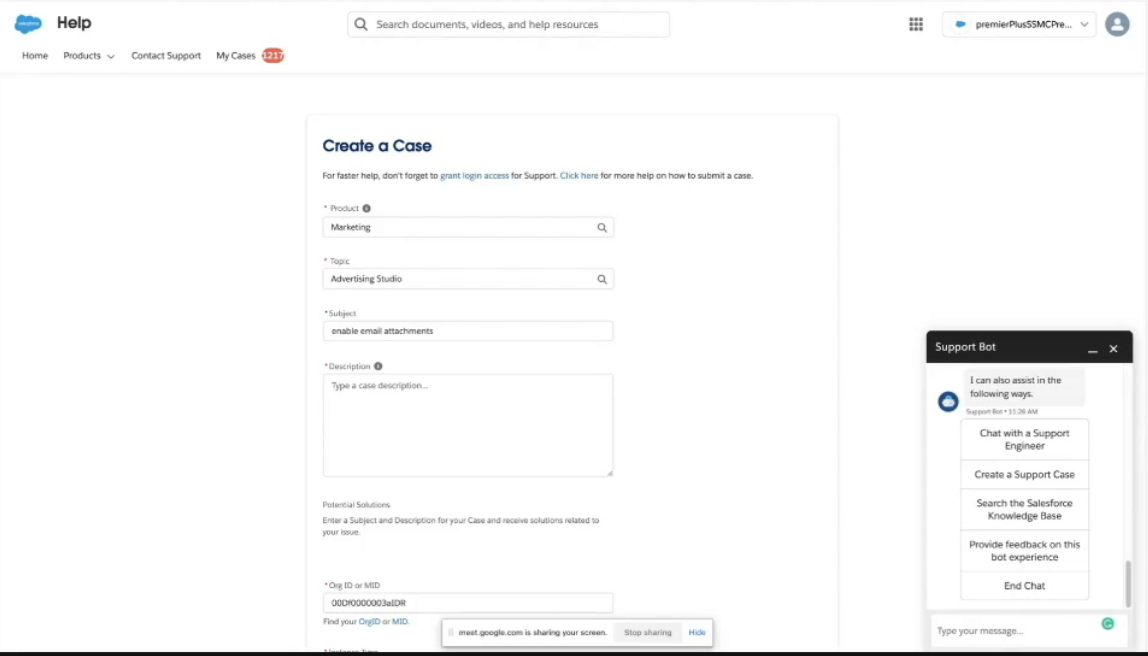
Task: Click the Org ID or MID field
Action: (468, 603)
